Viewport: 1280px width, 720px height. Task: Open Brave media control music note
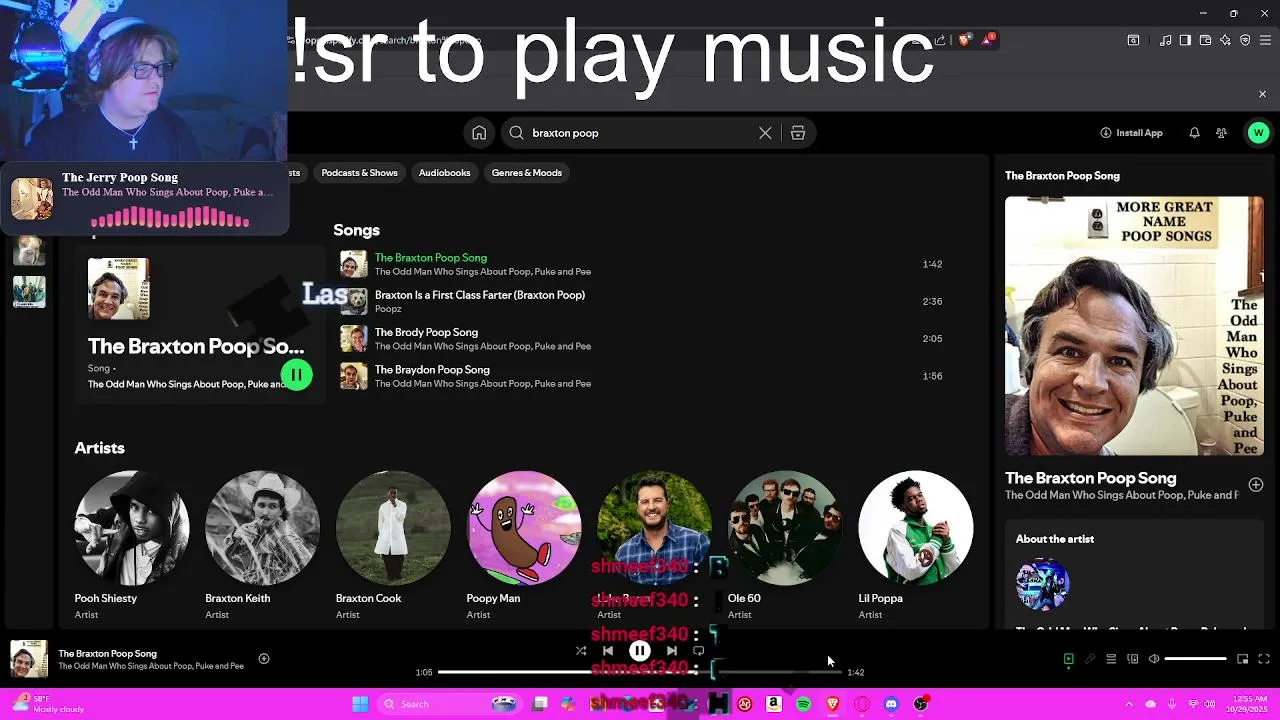point(1166,40)
